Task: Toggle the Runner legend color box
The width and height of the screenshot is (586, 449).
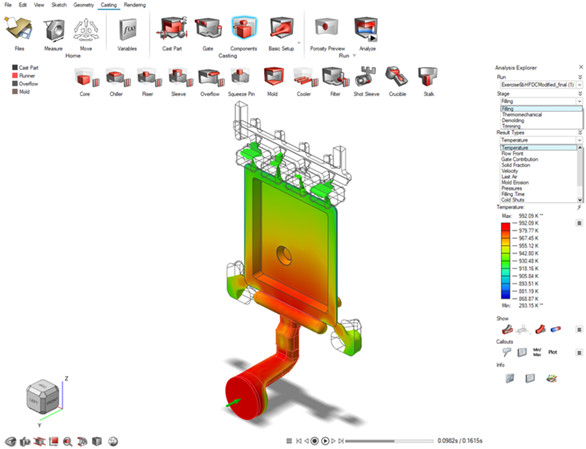Action: [x=15, y=76]
